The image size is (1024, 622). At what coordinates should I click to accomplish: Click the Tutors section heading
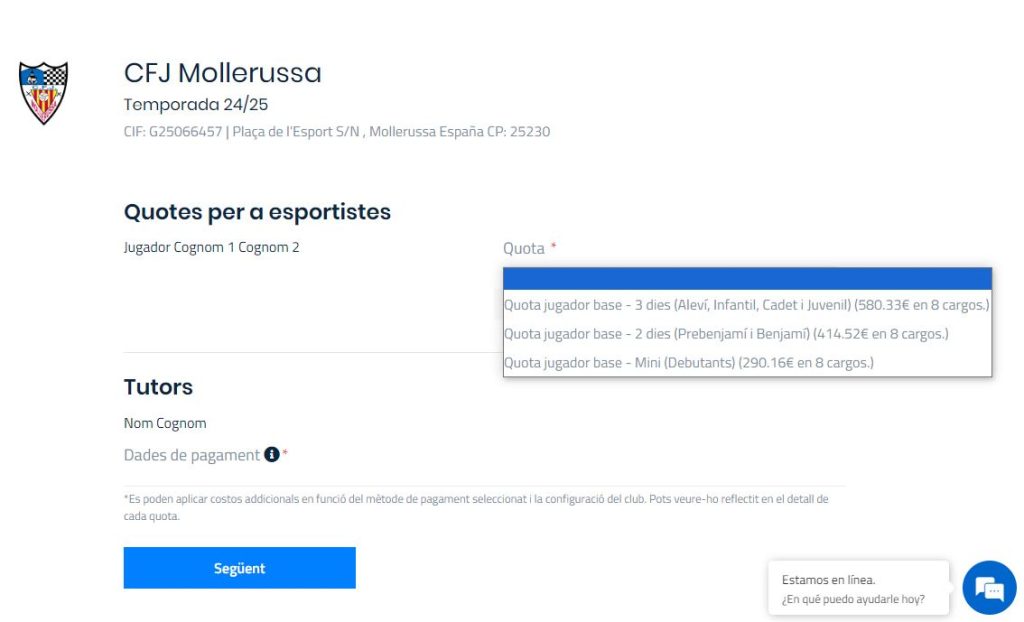click(x=158, y=387)
